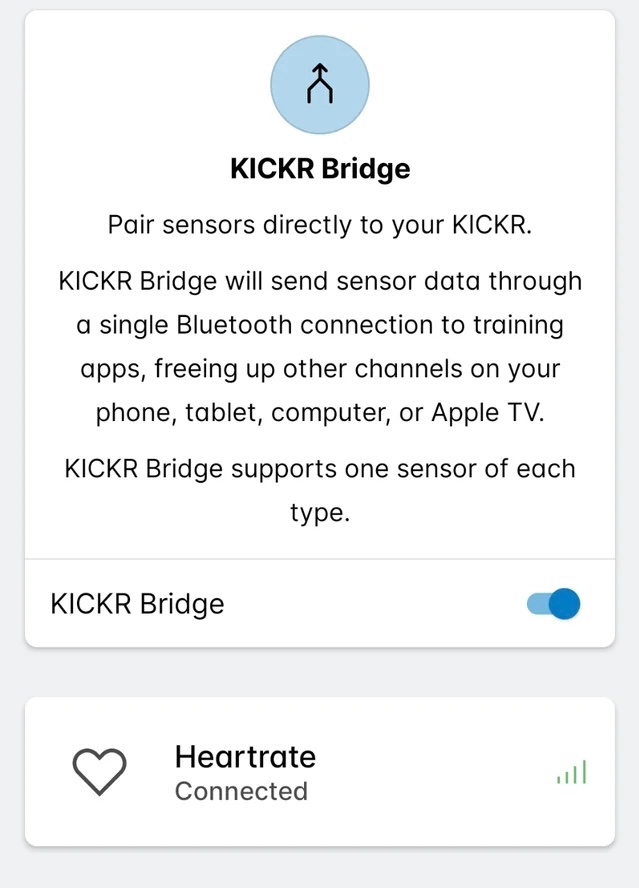The image size is (639, 888).
Task: Click the word 'type.' ending the description
Action: click(x=320, y=513)
